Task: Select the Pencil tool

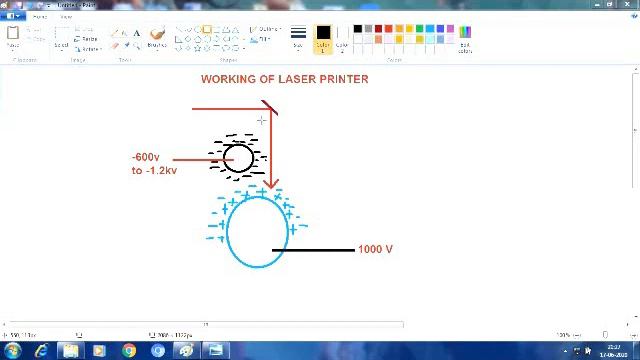Action: point(116,33)
